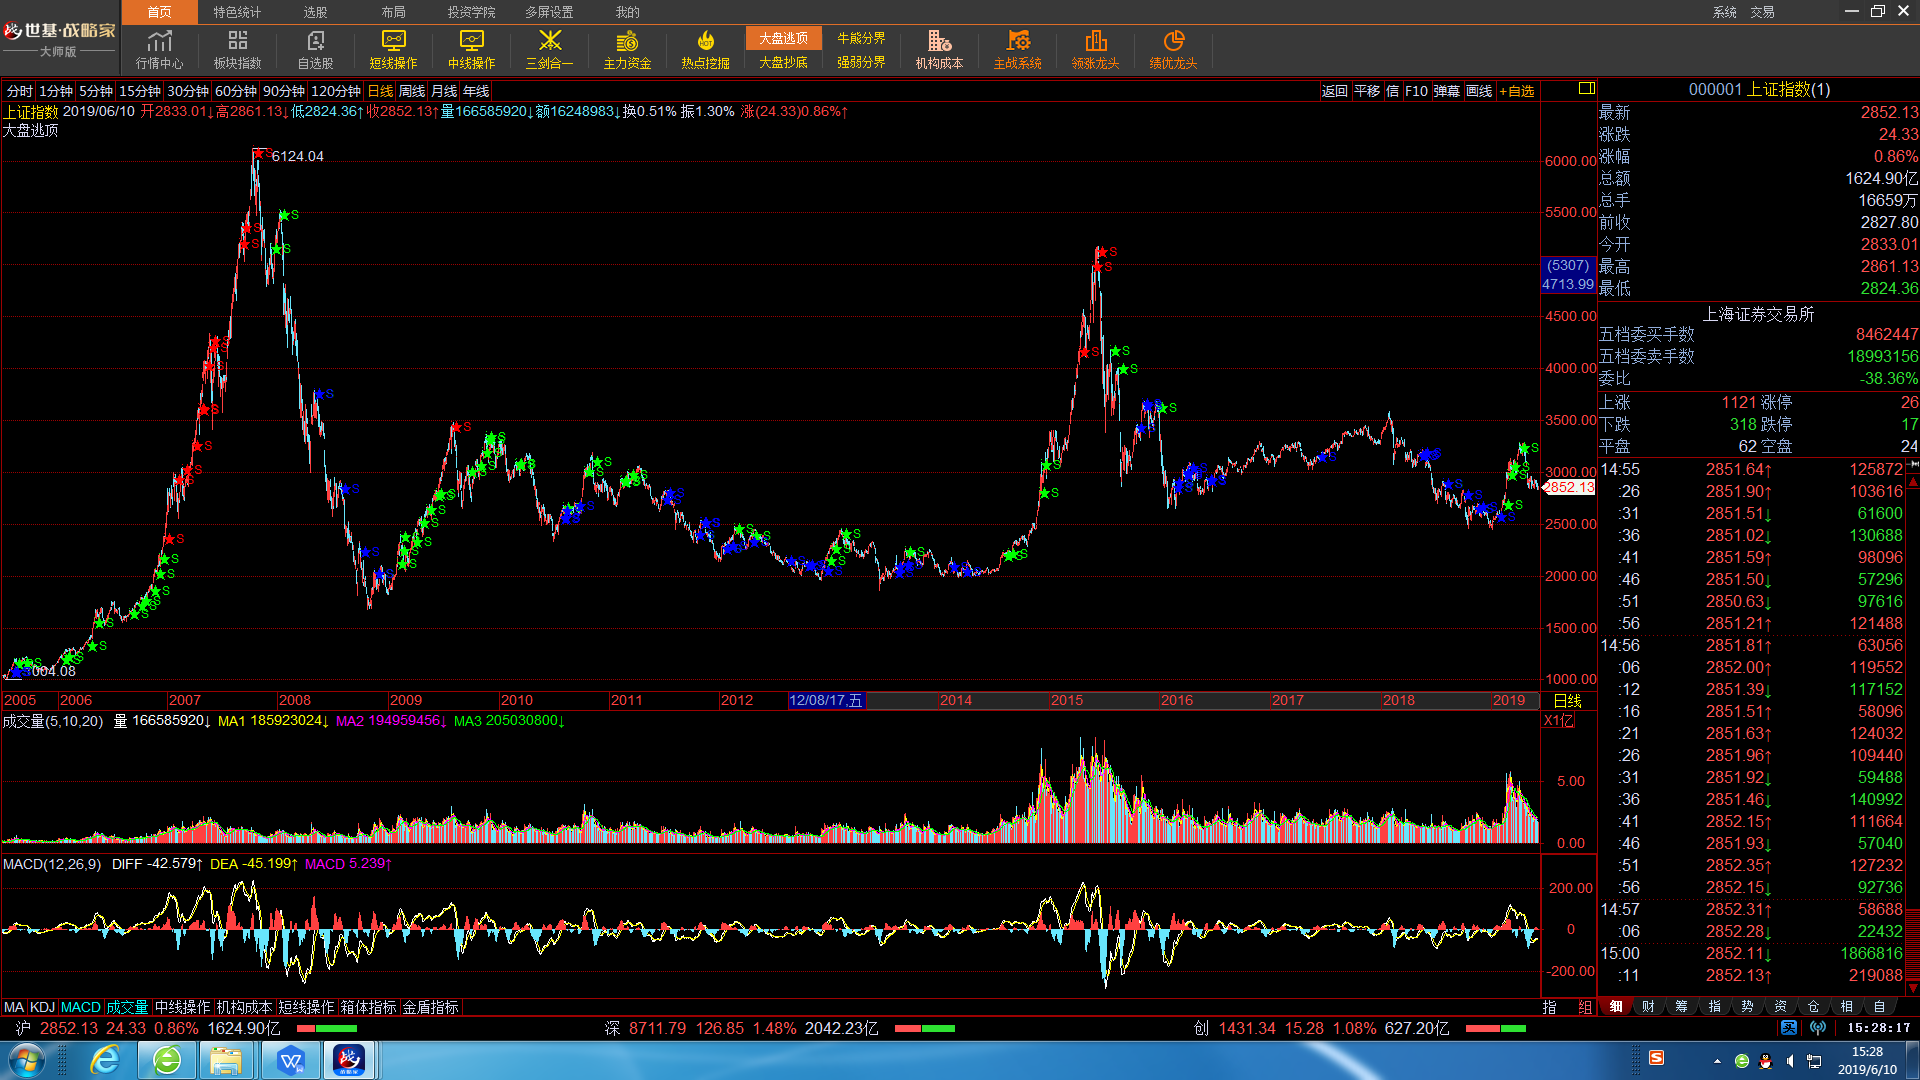Screen dimensions: 1920x1080
Task: Open 系统 system menu
Action: [1724, 12]
